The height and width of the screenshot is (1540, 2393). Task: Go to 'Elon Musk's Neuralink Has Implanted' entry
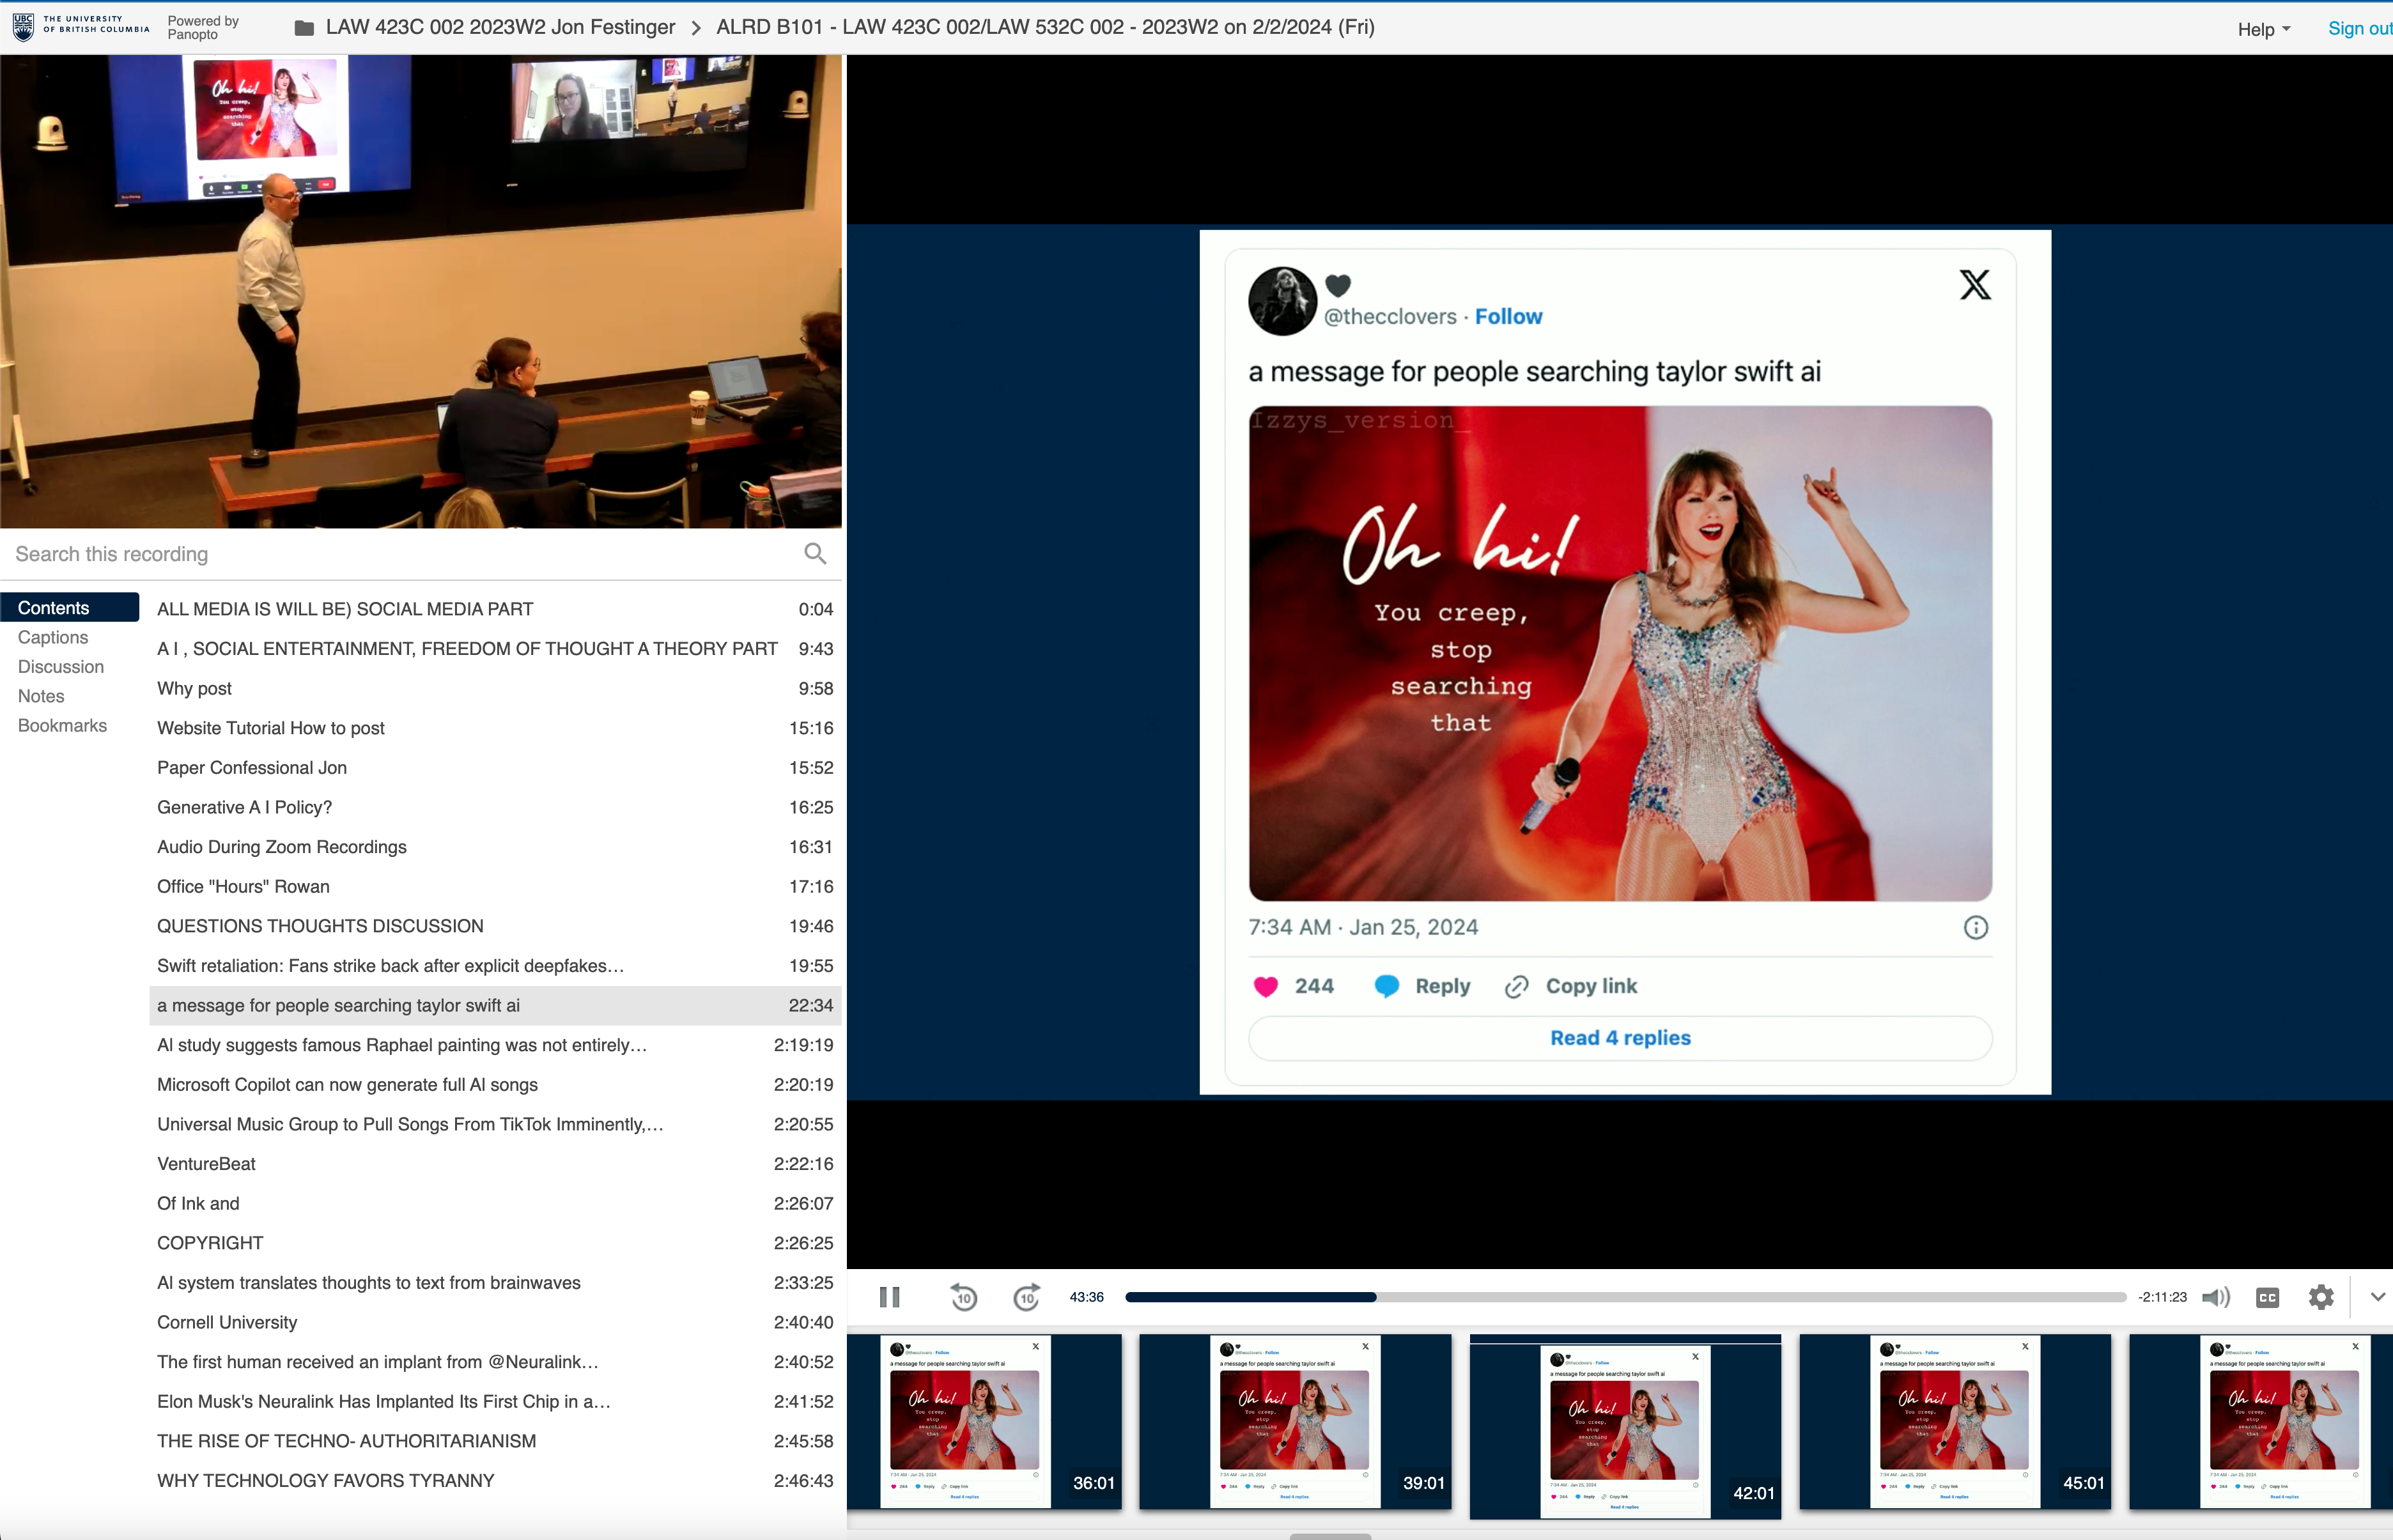click(x=495, y=1402)
